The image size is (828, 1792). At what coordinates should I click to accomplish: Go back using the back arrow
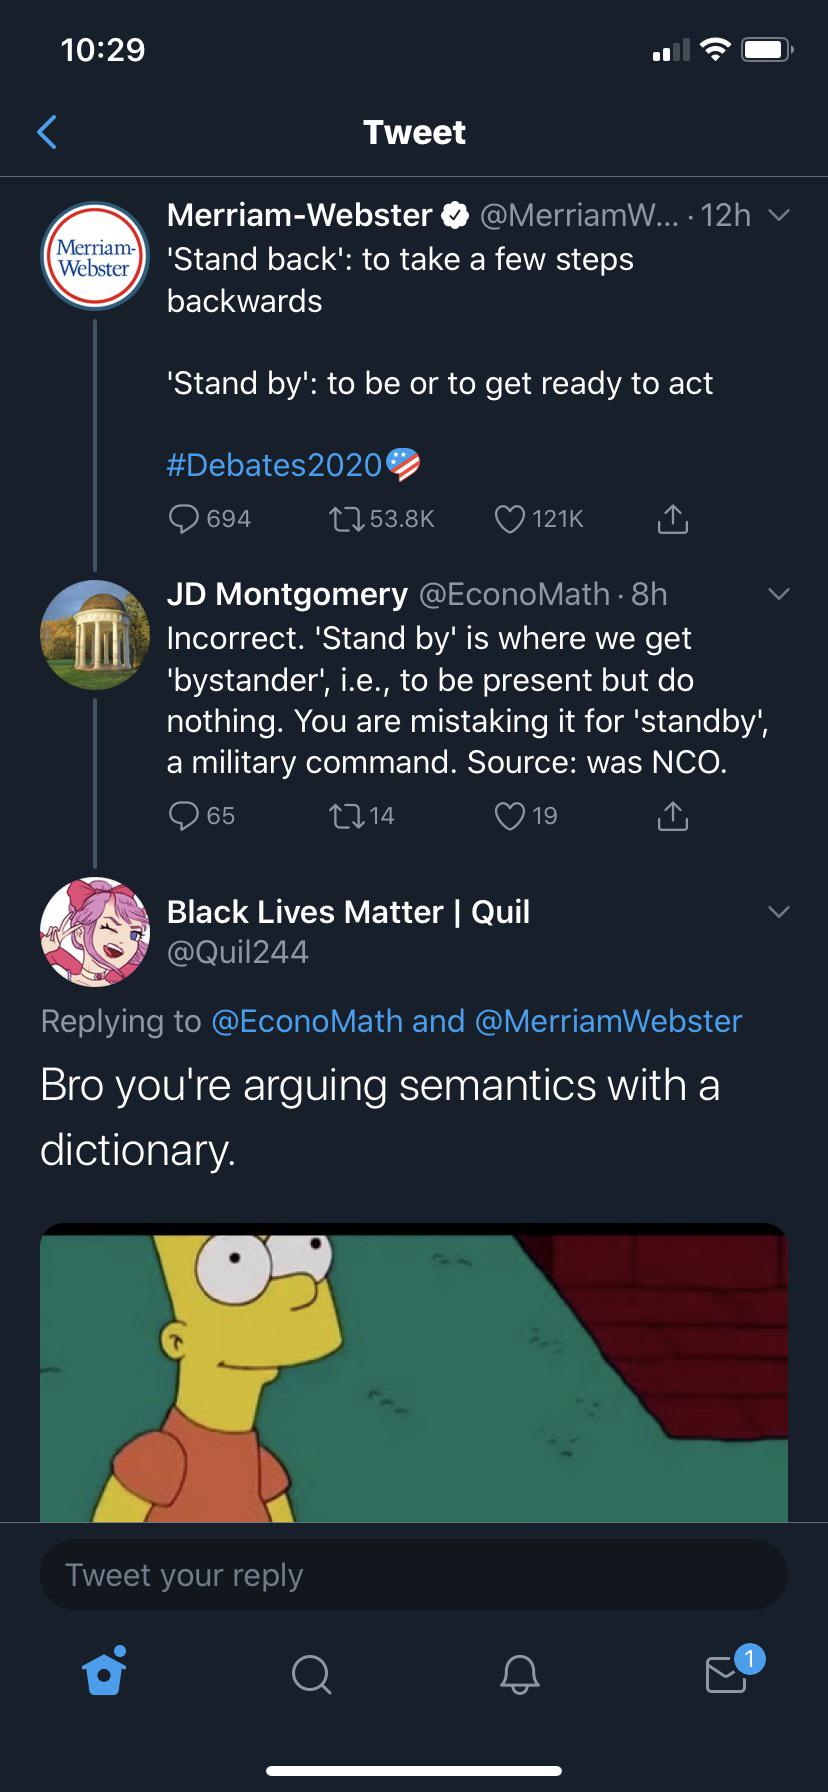[x=47, y=131]
